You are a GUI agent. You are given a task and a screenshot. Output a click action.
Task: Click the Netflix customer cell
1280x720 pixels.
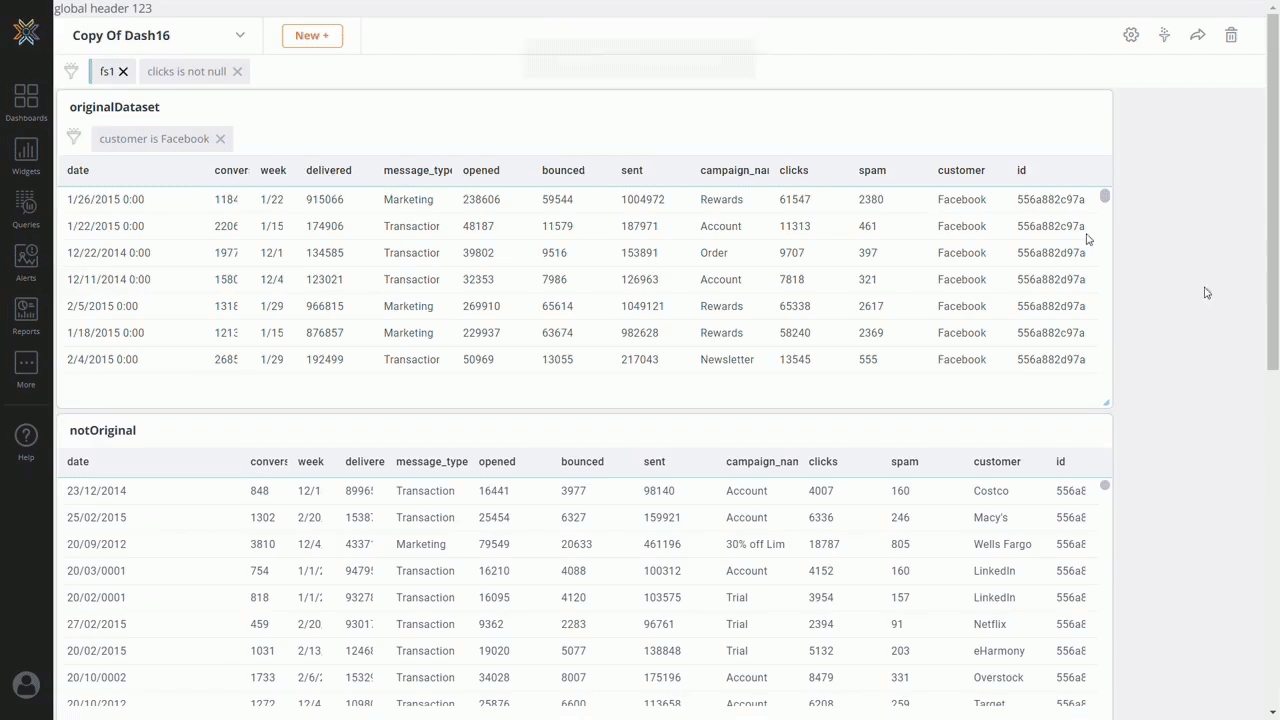coord(990,625)
